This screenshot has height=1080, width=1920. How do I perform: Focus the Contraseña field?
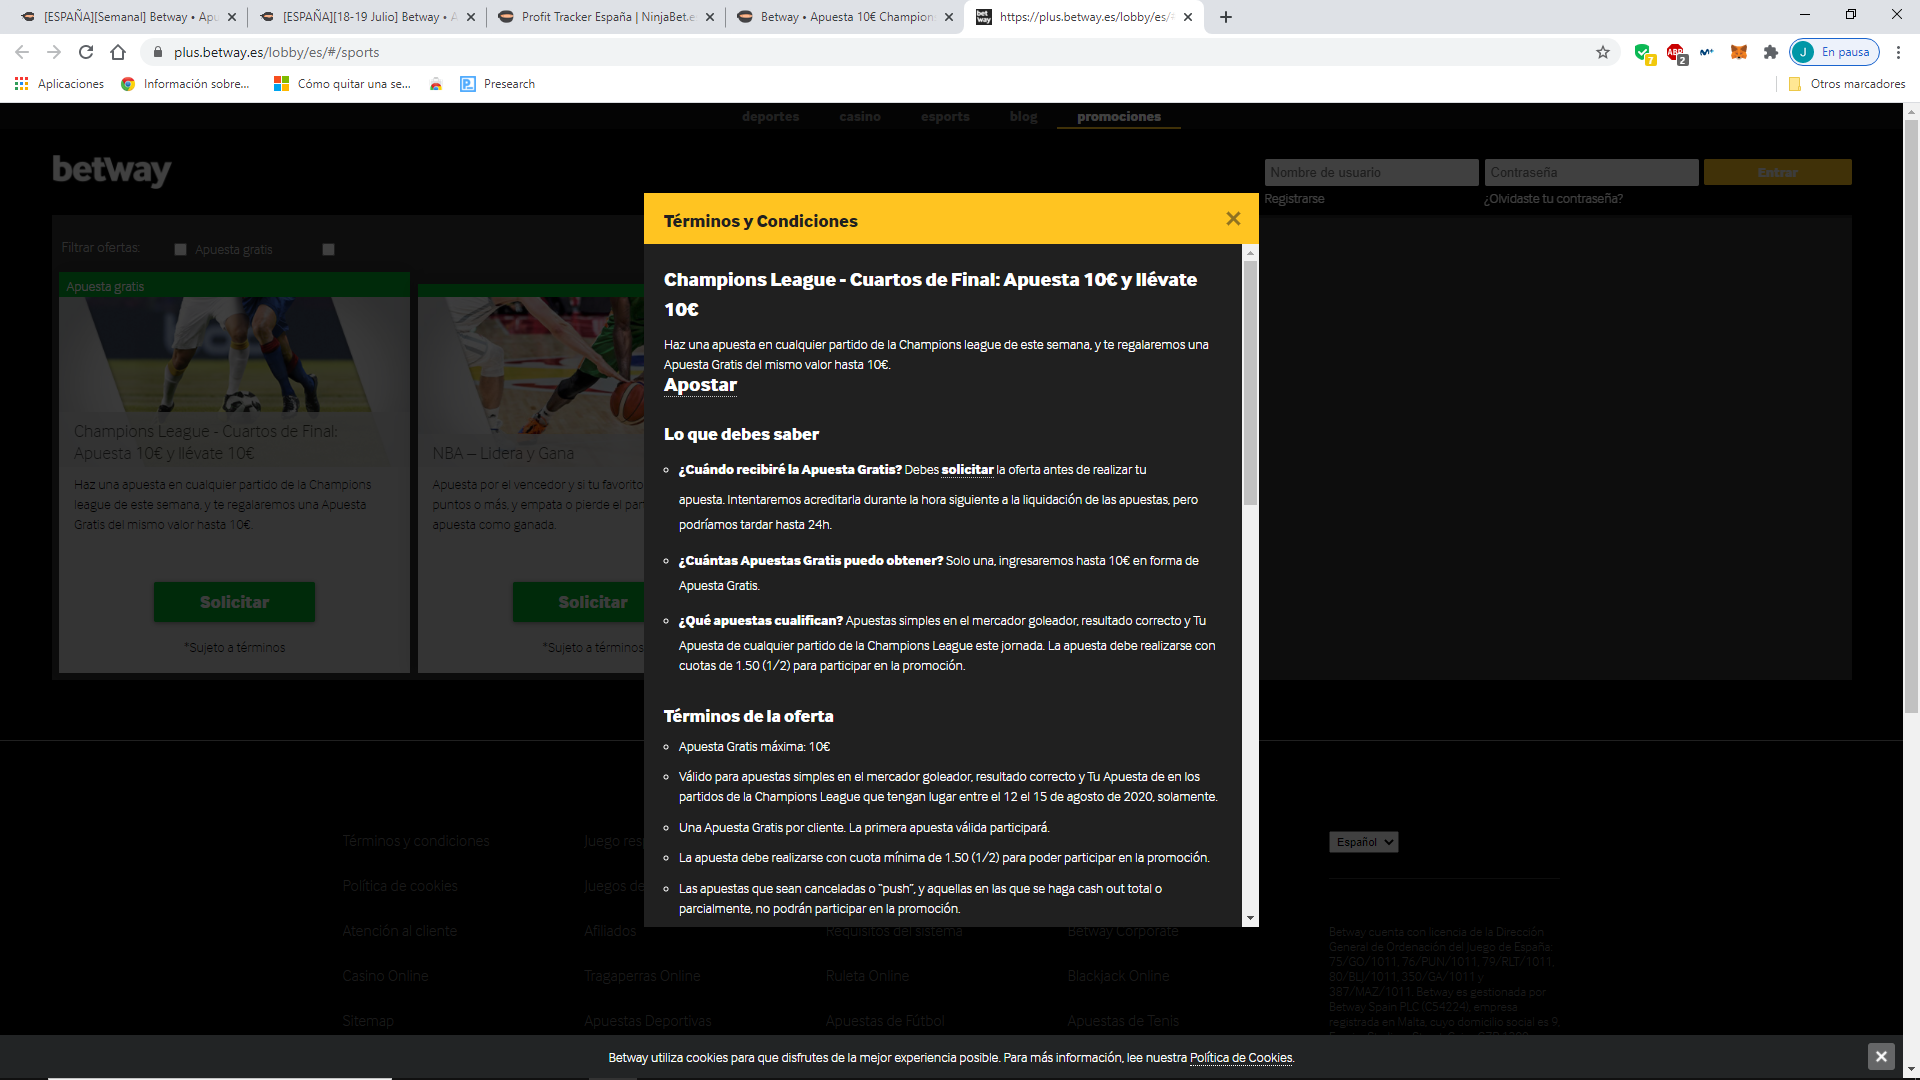click(1591, 172)
